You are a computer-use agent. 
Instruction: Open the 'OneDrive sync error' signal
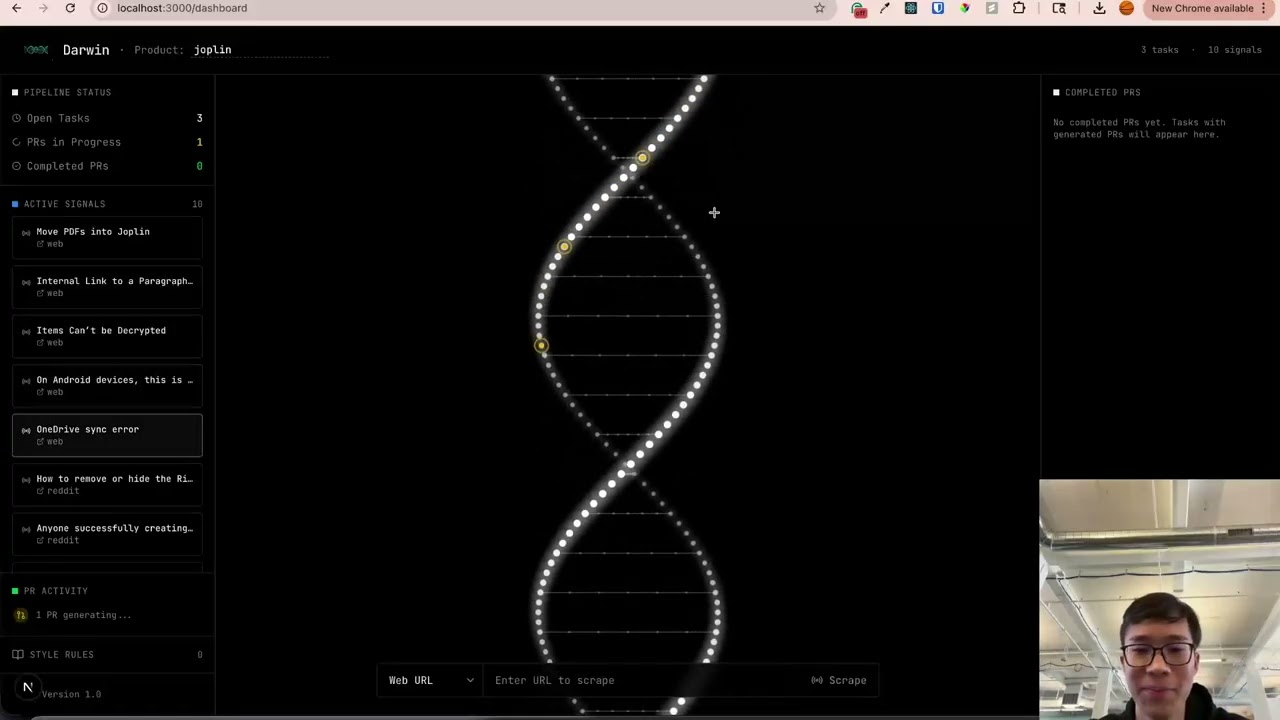point(107,435)
